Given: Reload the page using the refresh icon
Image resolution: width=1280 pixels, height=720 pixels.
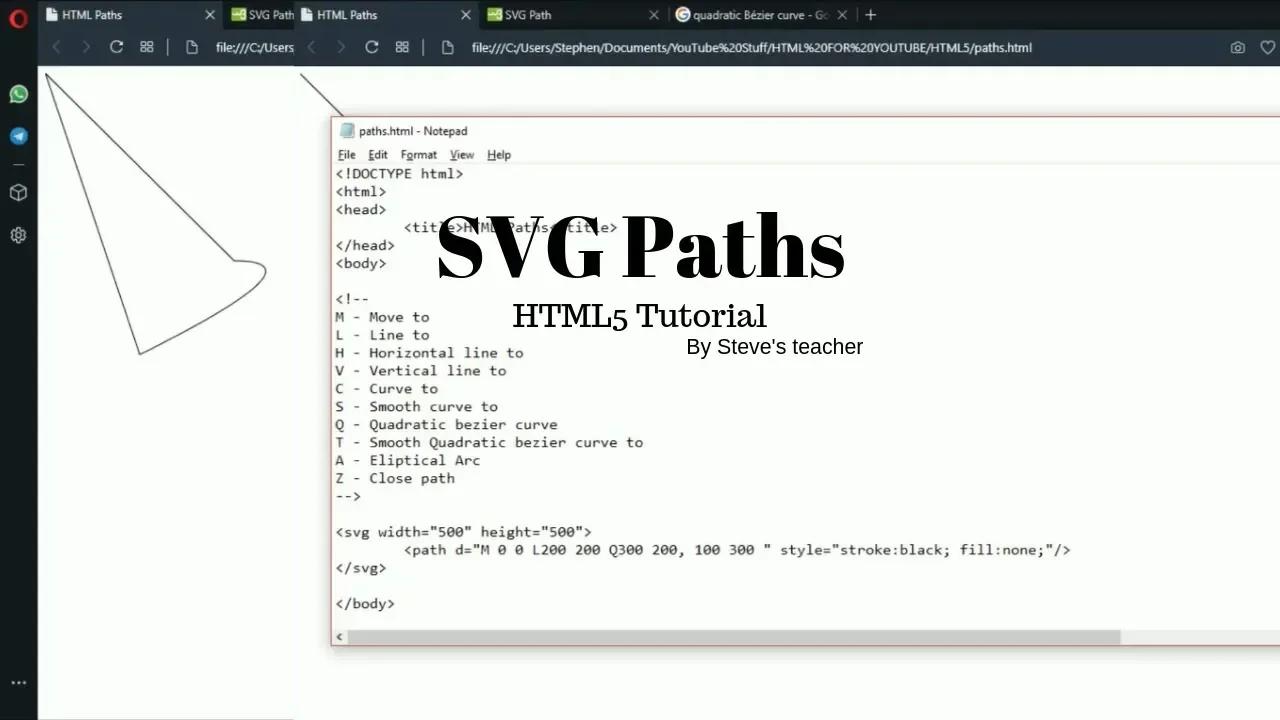Looking at the screenshot, I should [x=370, y=47].
